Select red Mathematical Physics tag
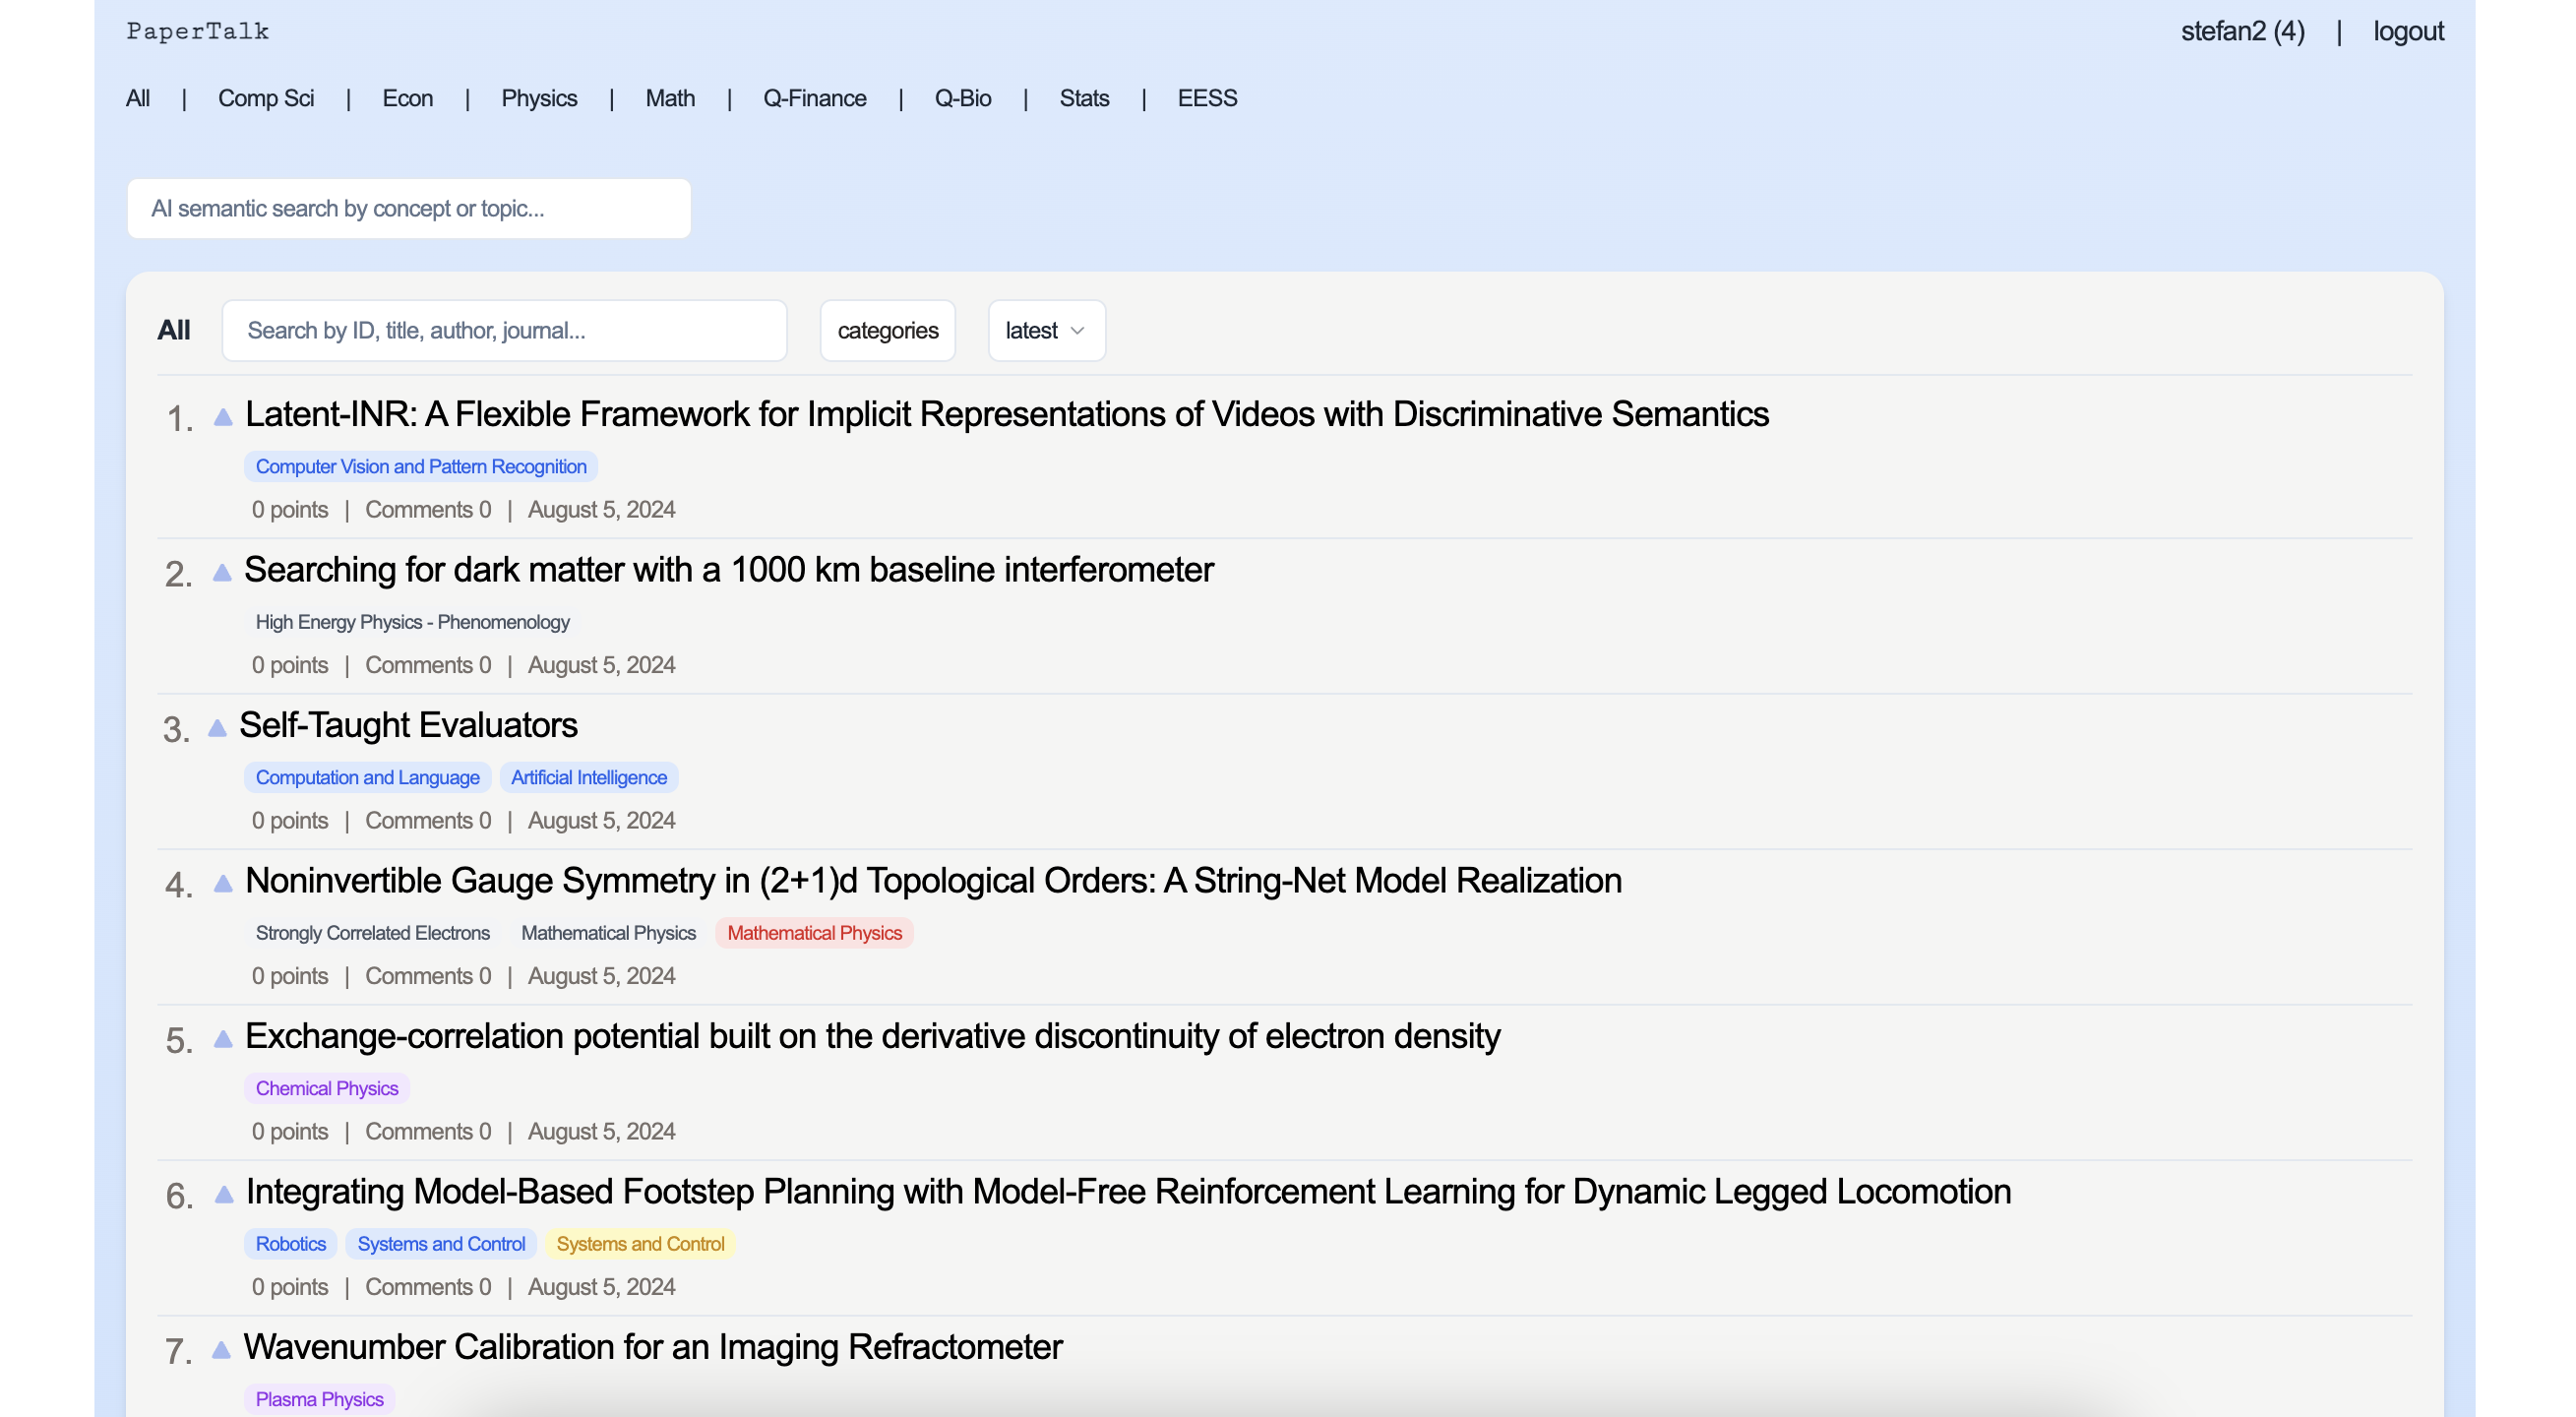The image size is (2576, 1417). (813, 932)
